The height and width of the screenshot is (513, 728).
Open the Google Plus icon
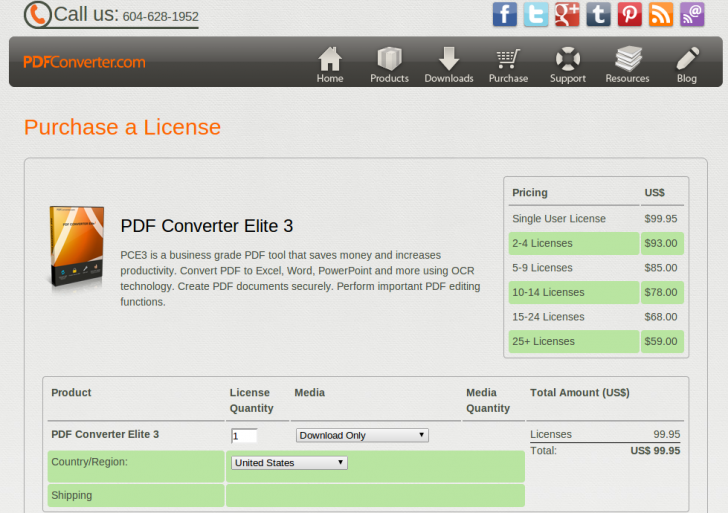coord(567,14)
